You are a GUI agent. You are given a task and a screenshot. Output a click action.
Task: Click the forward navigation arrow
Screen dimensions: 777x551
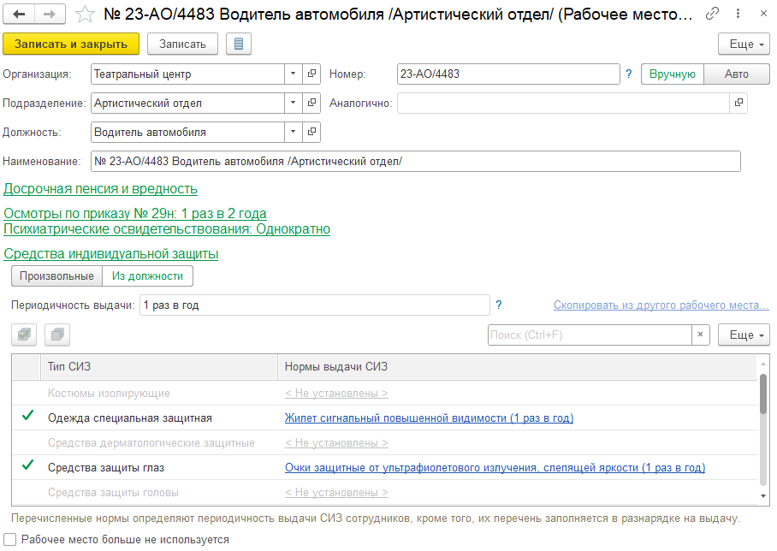pos(50,15)
